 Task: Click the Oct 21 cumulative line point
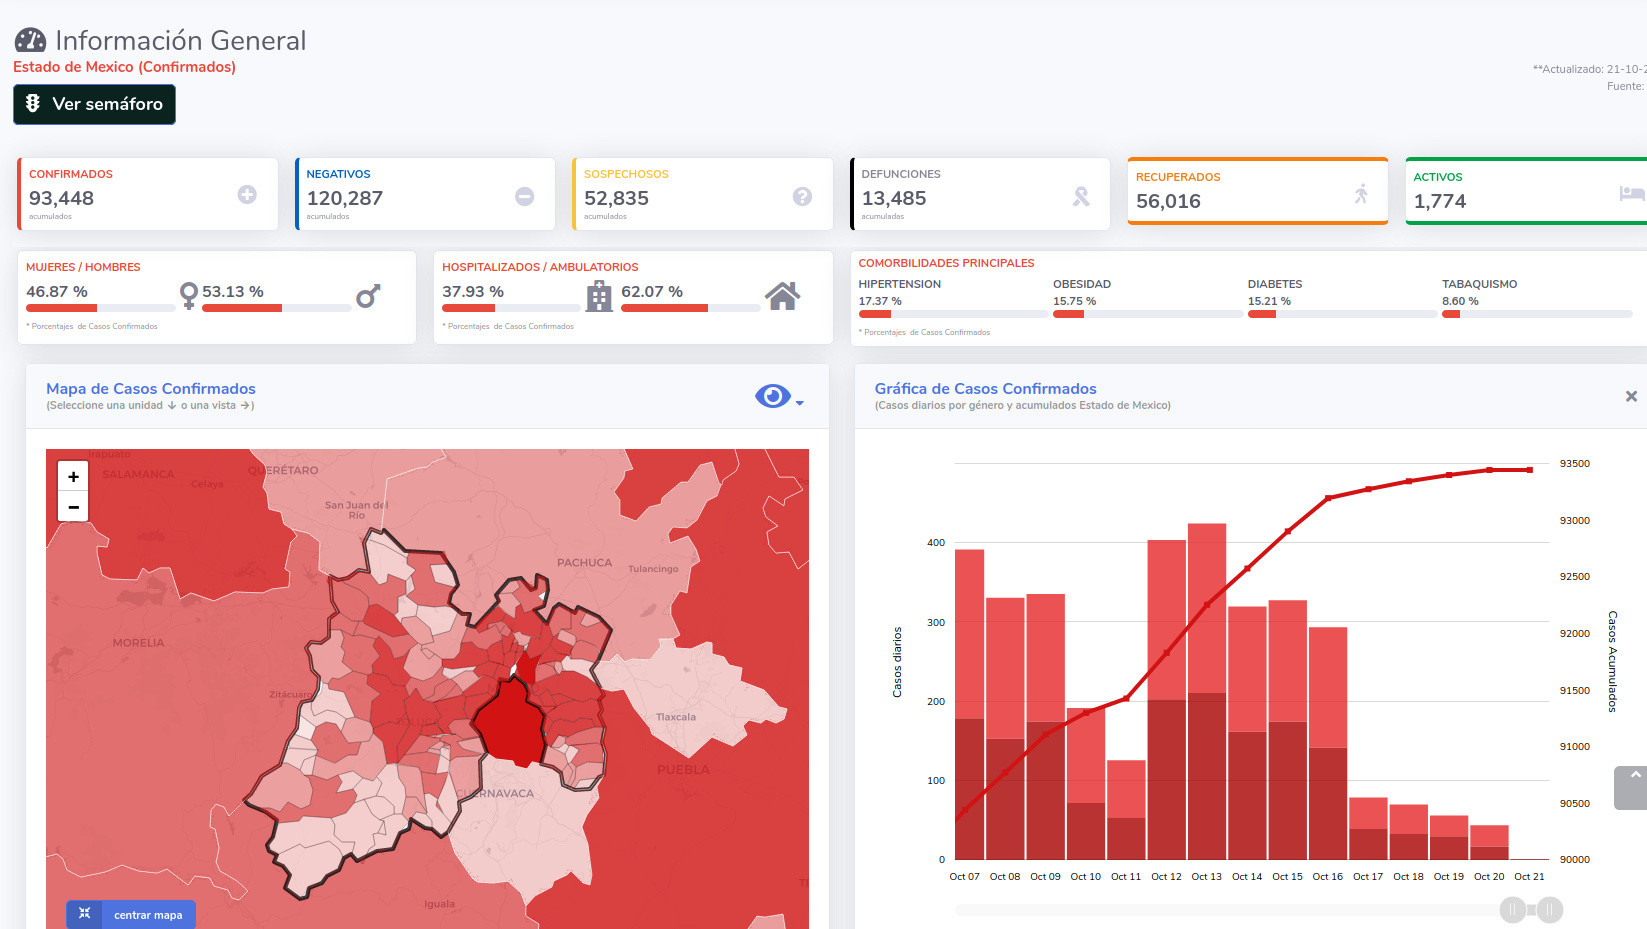pyautogui.click(x=1530, y=470)
